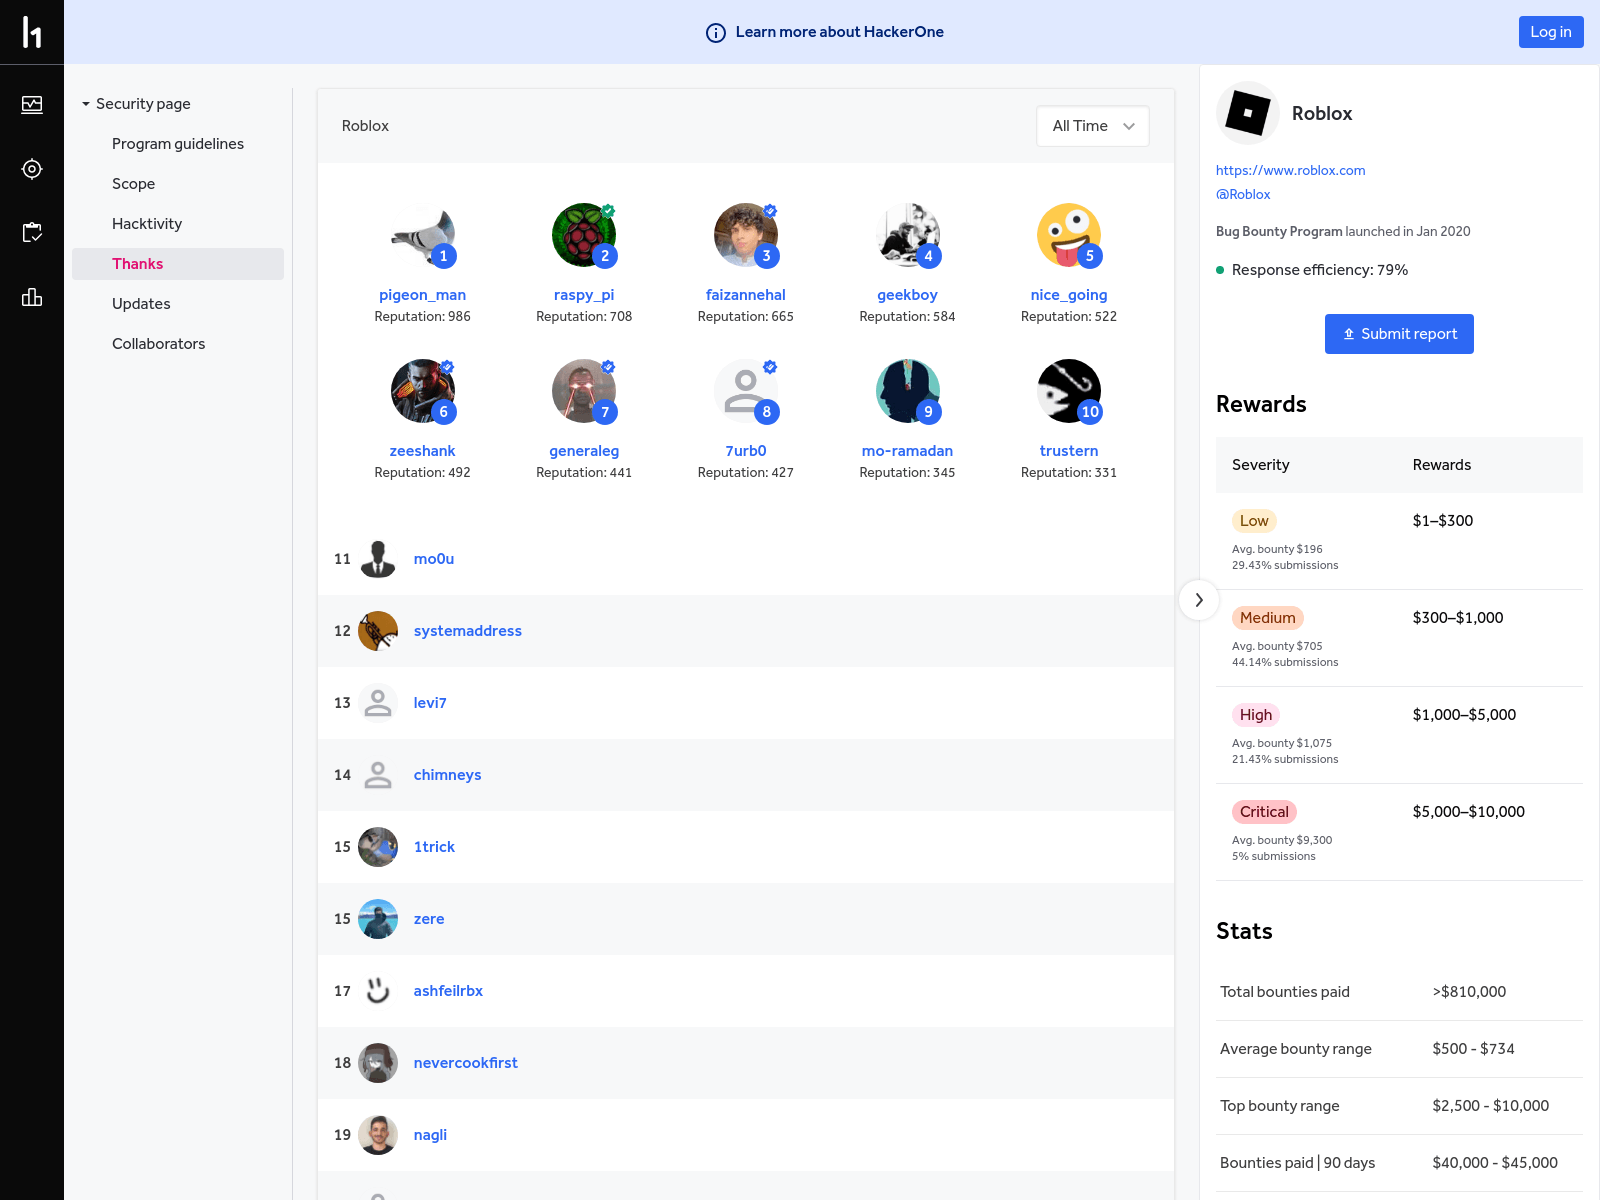Click chimneys's default avatar icon
This screenshot has height=1200, width=1600.
point(378,775)
